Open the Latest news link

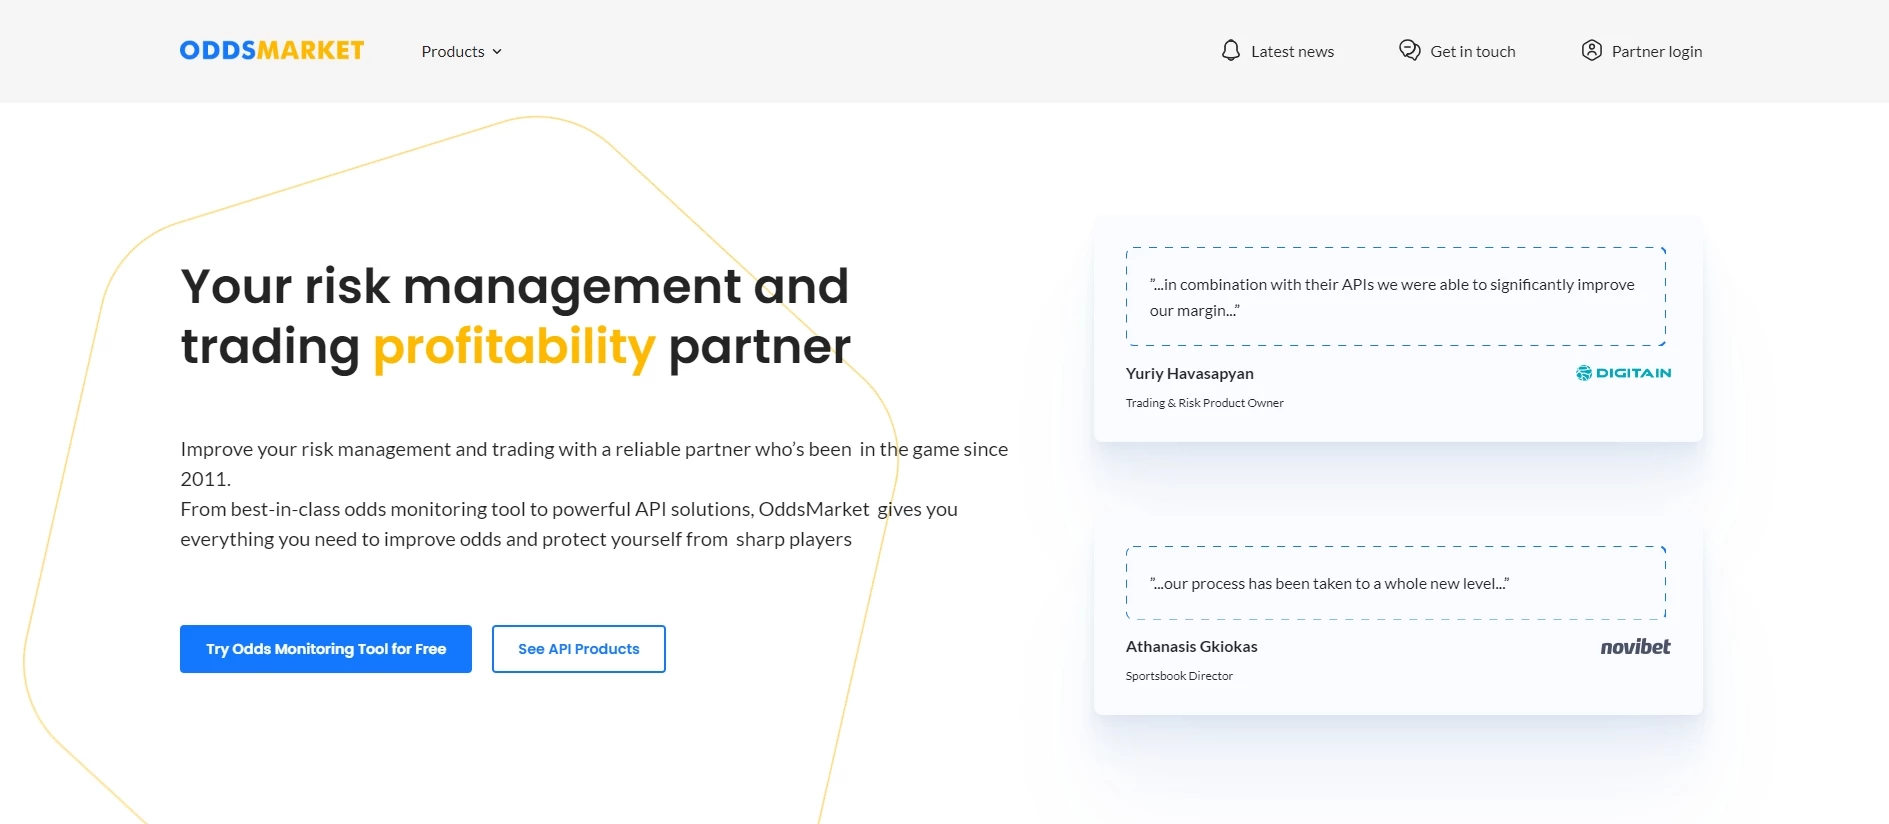1292,52
